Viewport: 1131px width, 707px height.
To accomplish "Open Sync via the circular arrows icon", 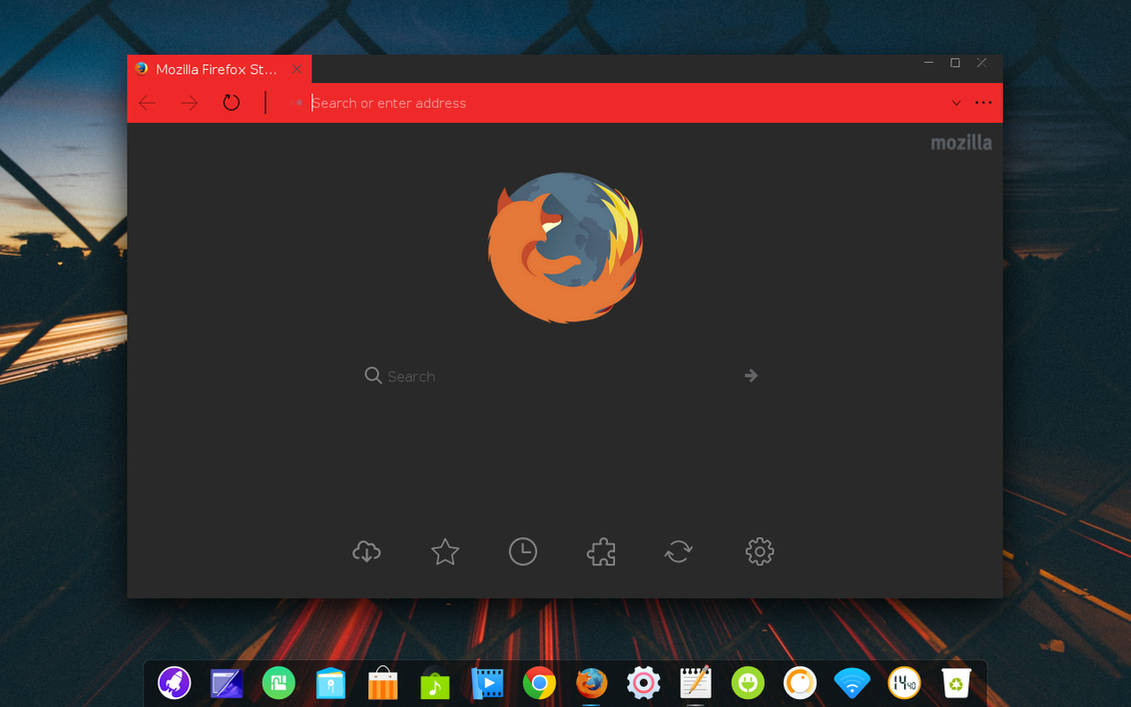I will [x=679, y=552].
